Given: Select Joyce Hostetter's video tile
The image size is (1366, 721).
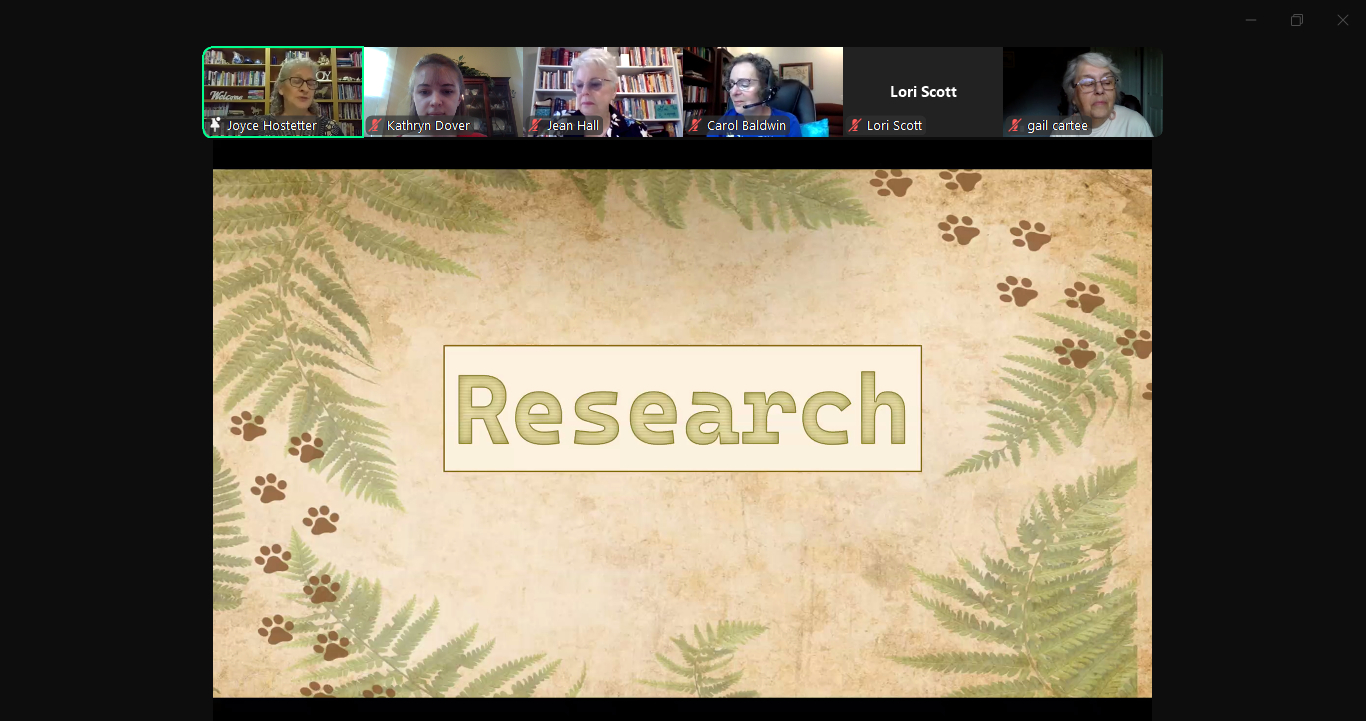Looking at the screenshot, I should tap(283, 85).
